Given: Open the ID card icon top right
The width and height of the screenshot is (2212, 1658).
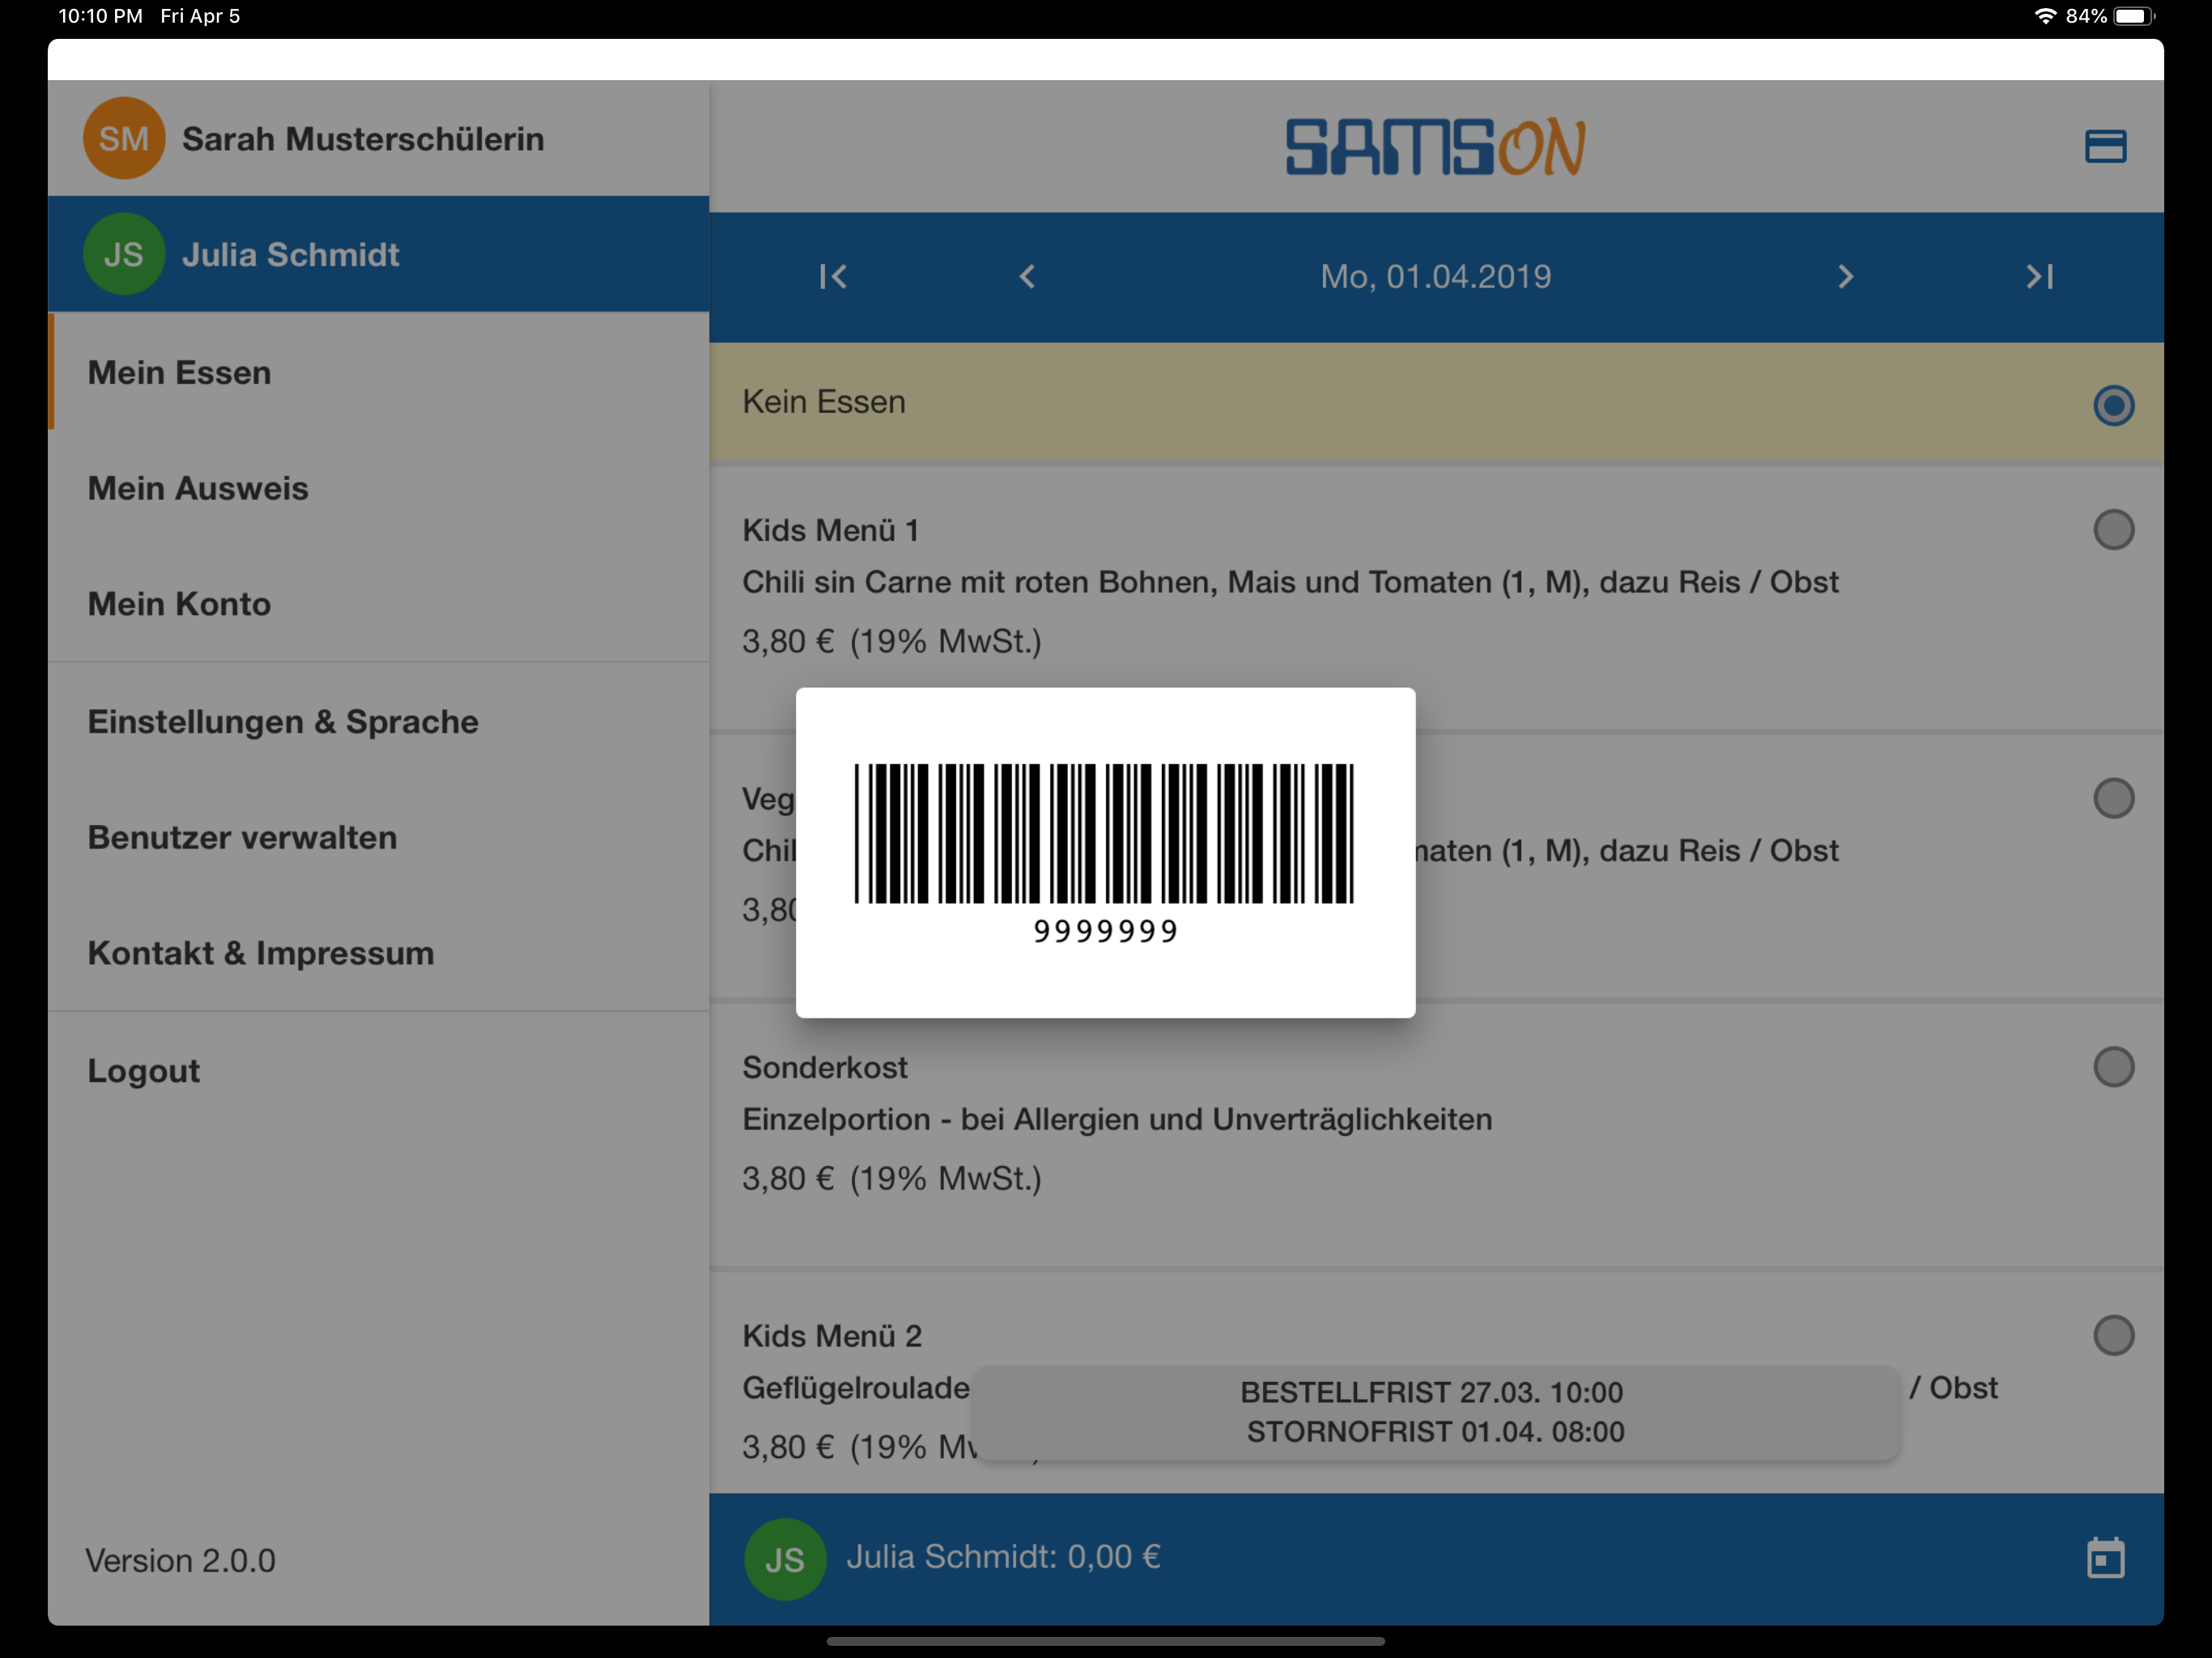Looking at the screenshot, I should click(x=2105, y=146).
